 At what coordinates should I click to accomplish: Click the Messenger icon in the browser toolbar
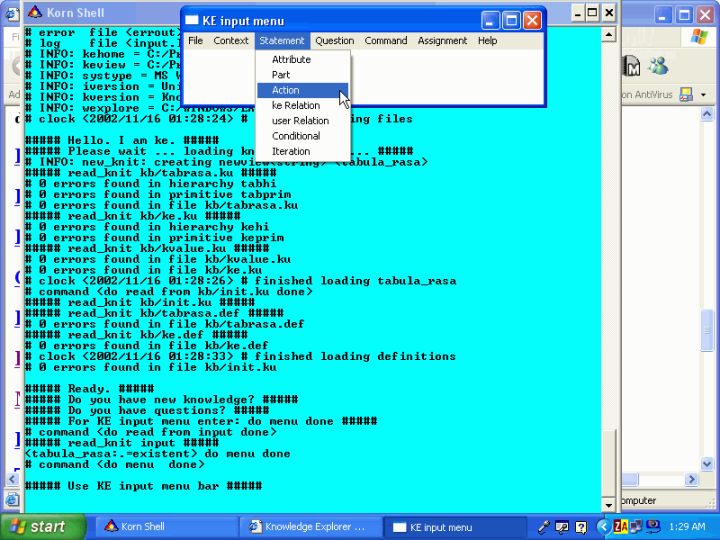point(658,66)
